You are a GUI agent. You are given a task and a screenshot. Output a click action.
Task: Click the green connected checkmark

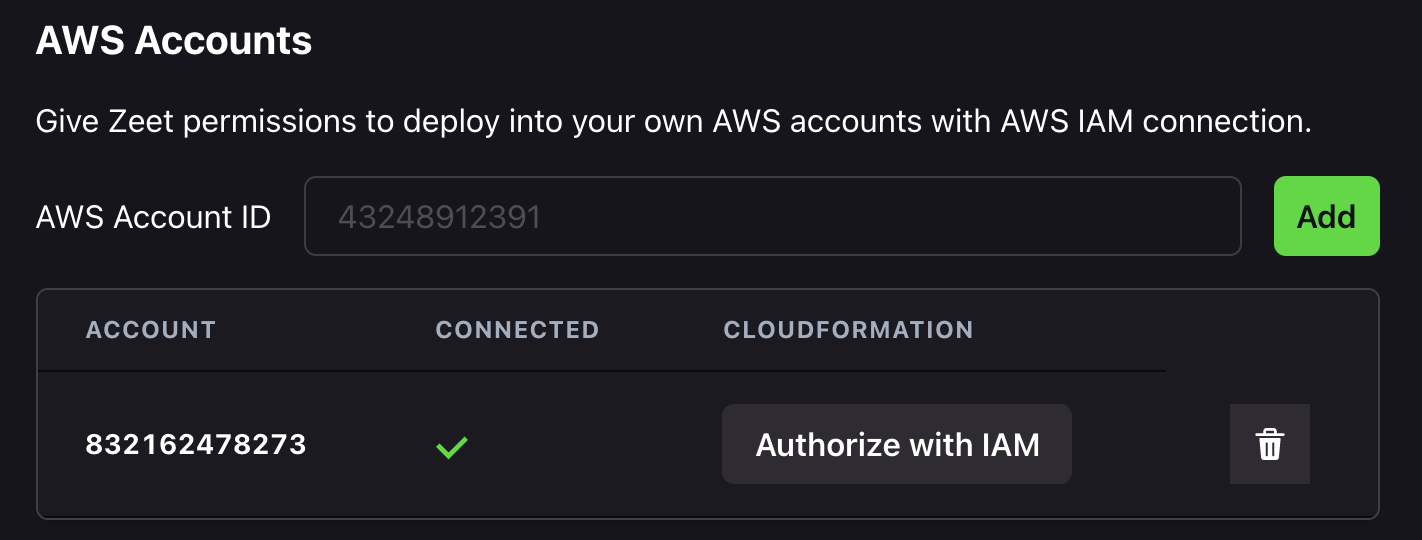[452, 446]
